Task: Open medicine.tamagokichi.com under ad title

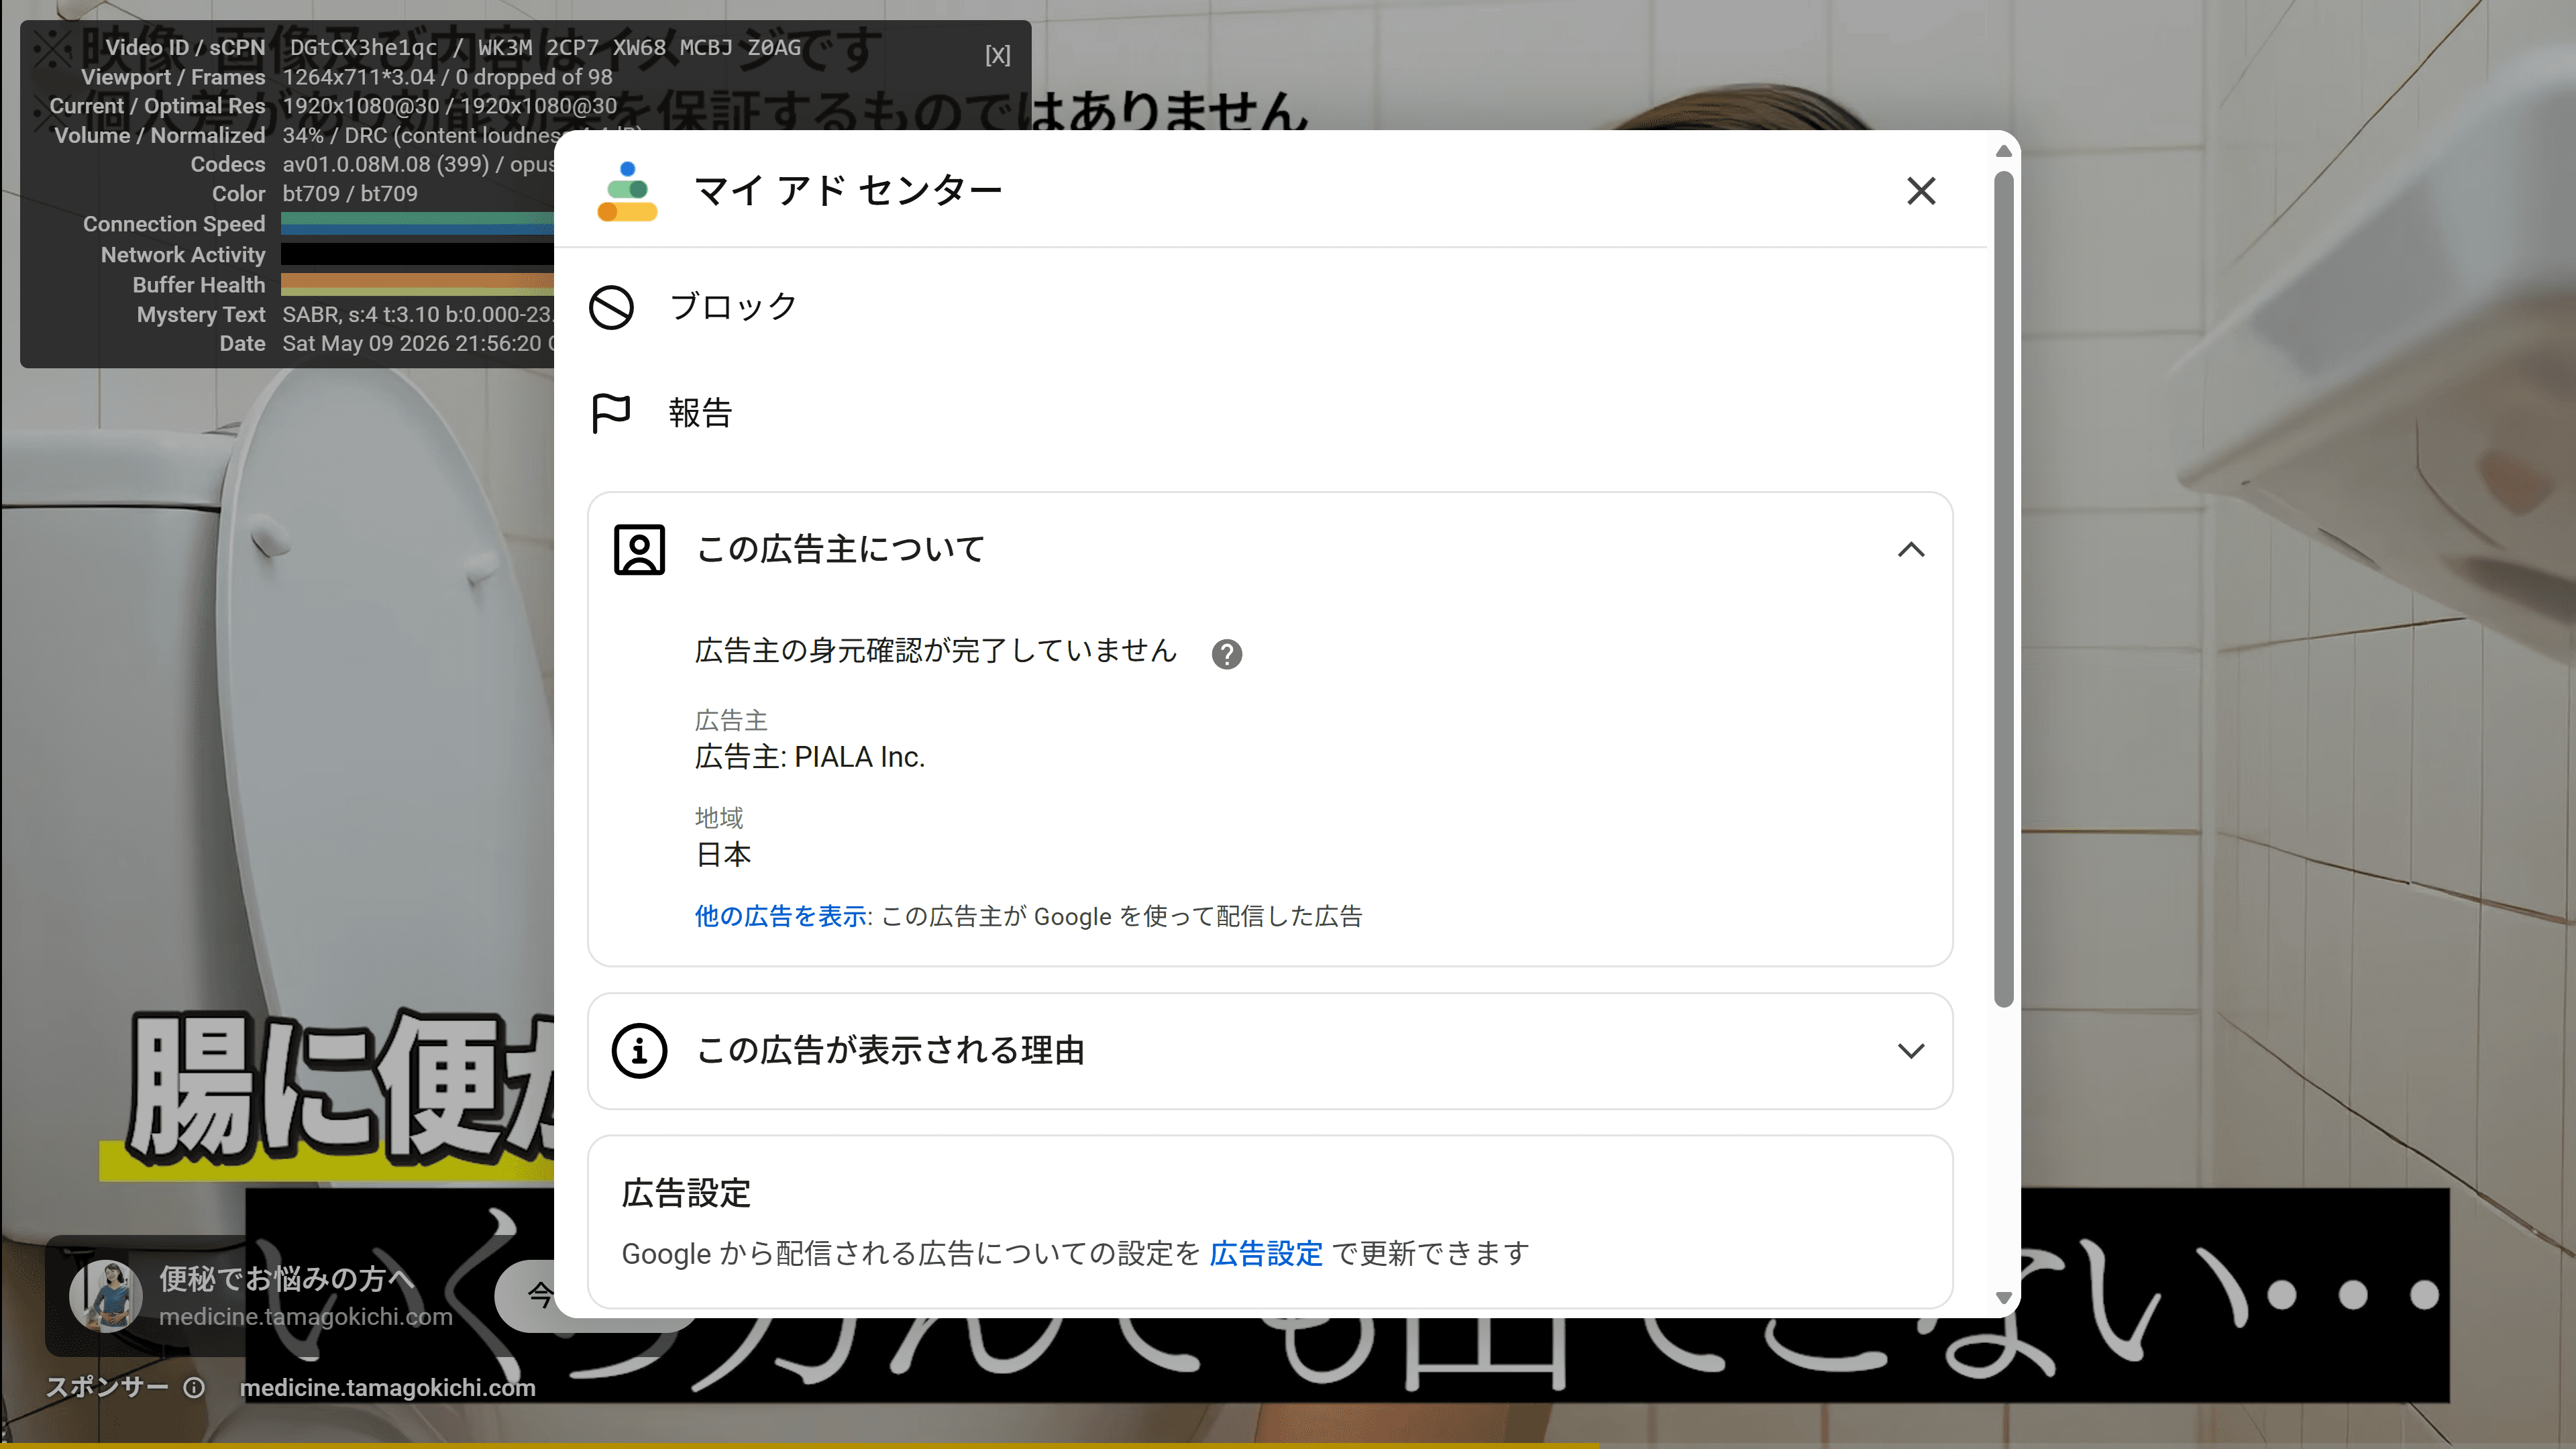Action: (x=306, y=1317)
